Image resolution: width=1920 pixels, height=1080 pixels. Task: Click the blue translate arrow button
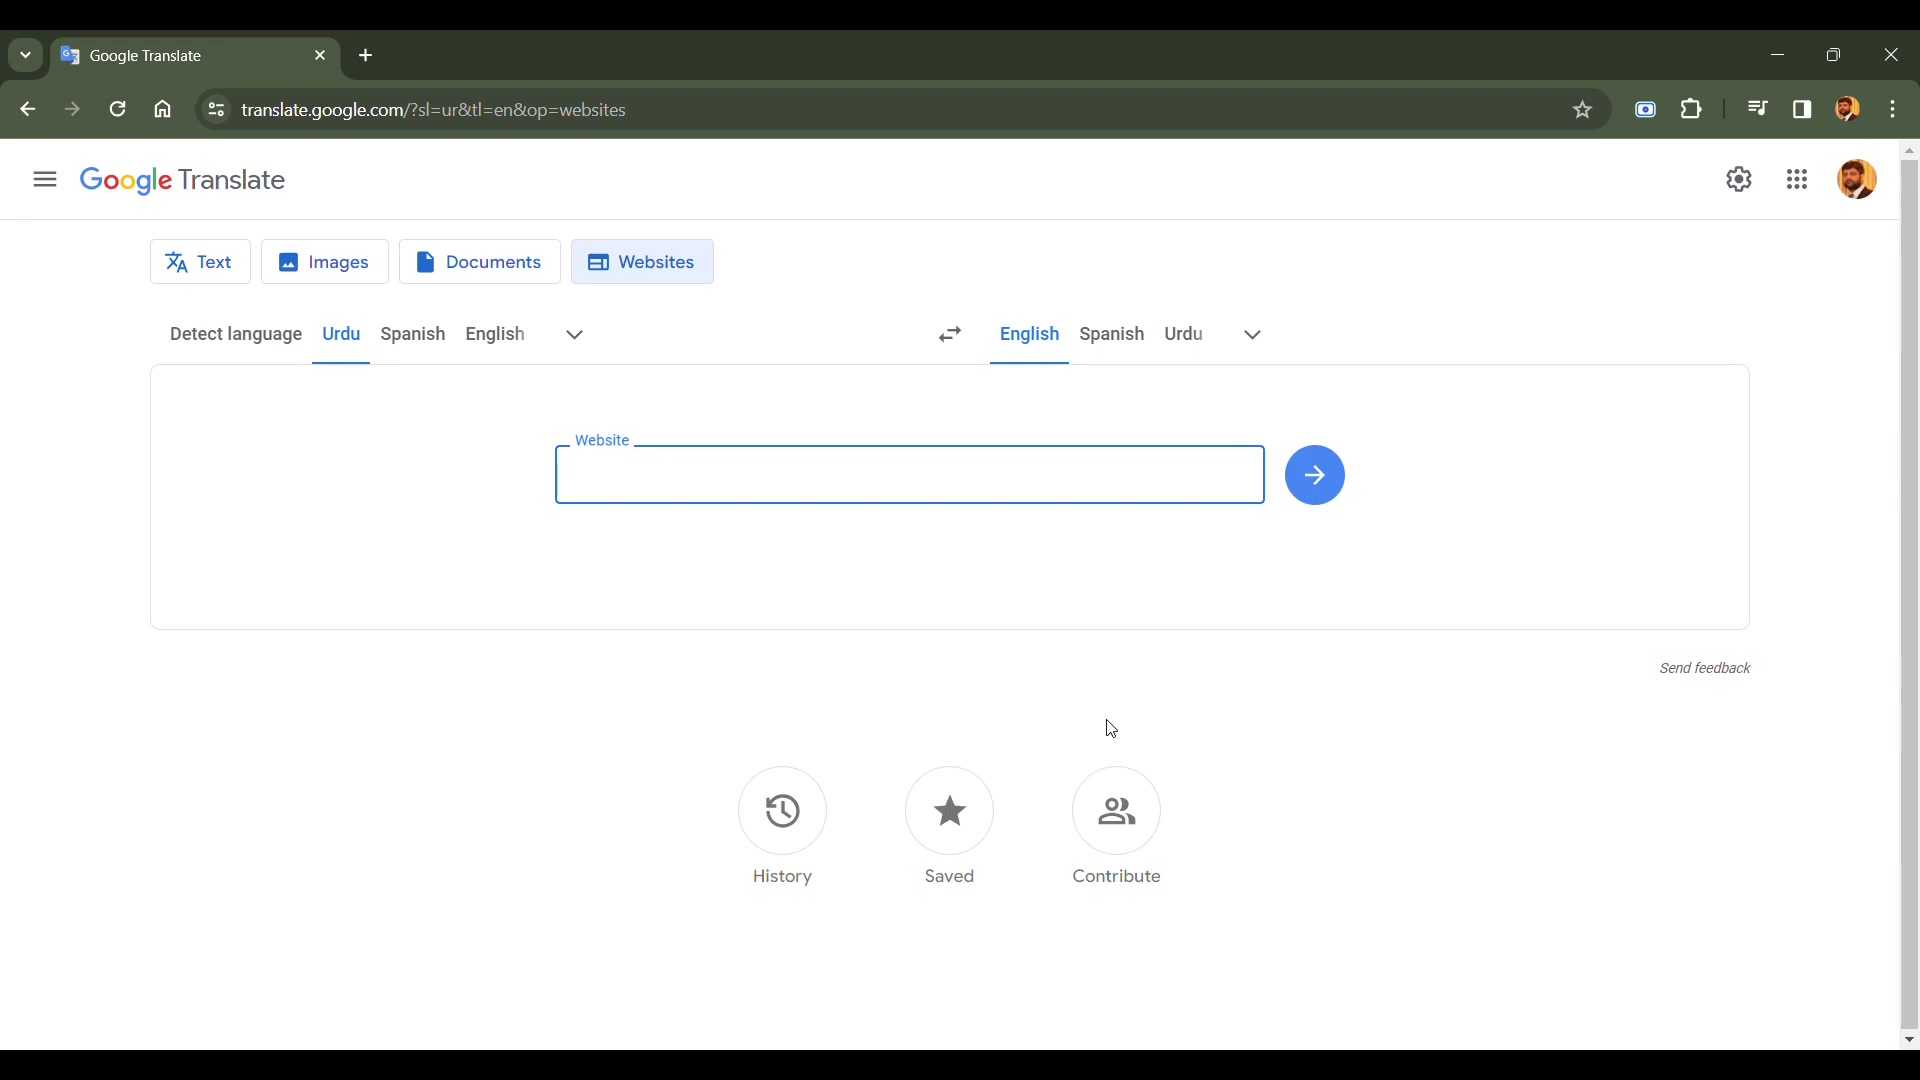coord(1314,475)
